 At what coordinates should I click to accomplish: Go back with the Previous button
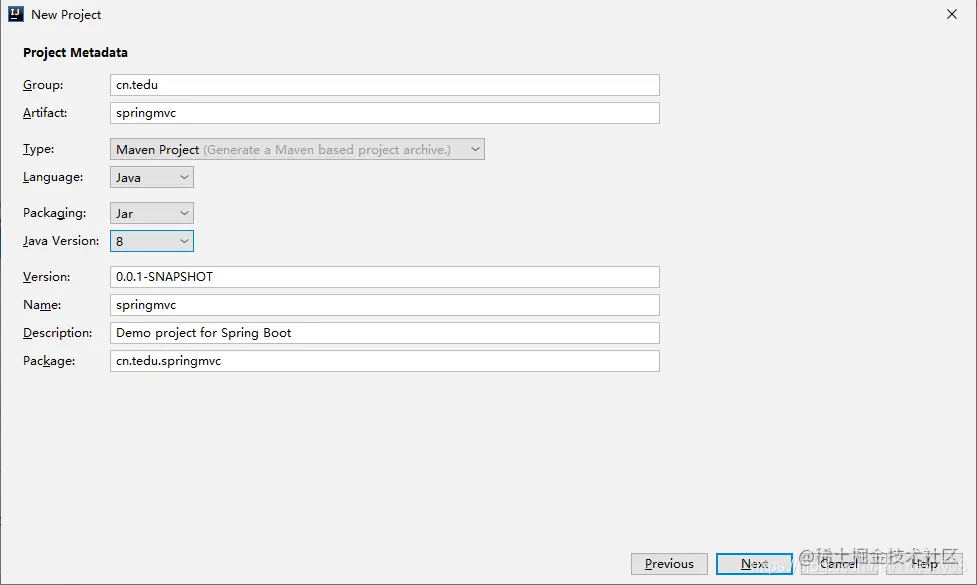[x=669, y=564]
